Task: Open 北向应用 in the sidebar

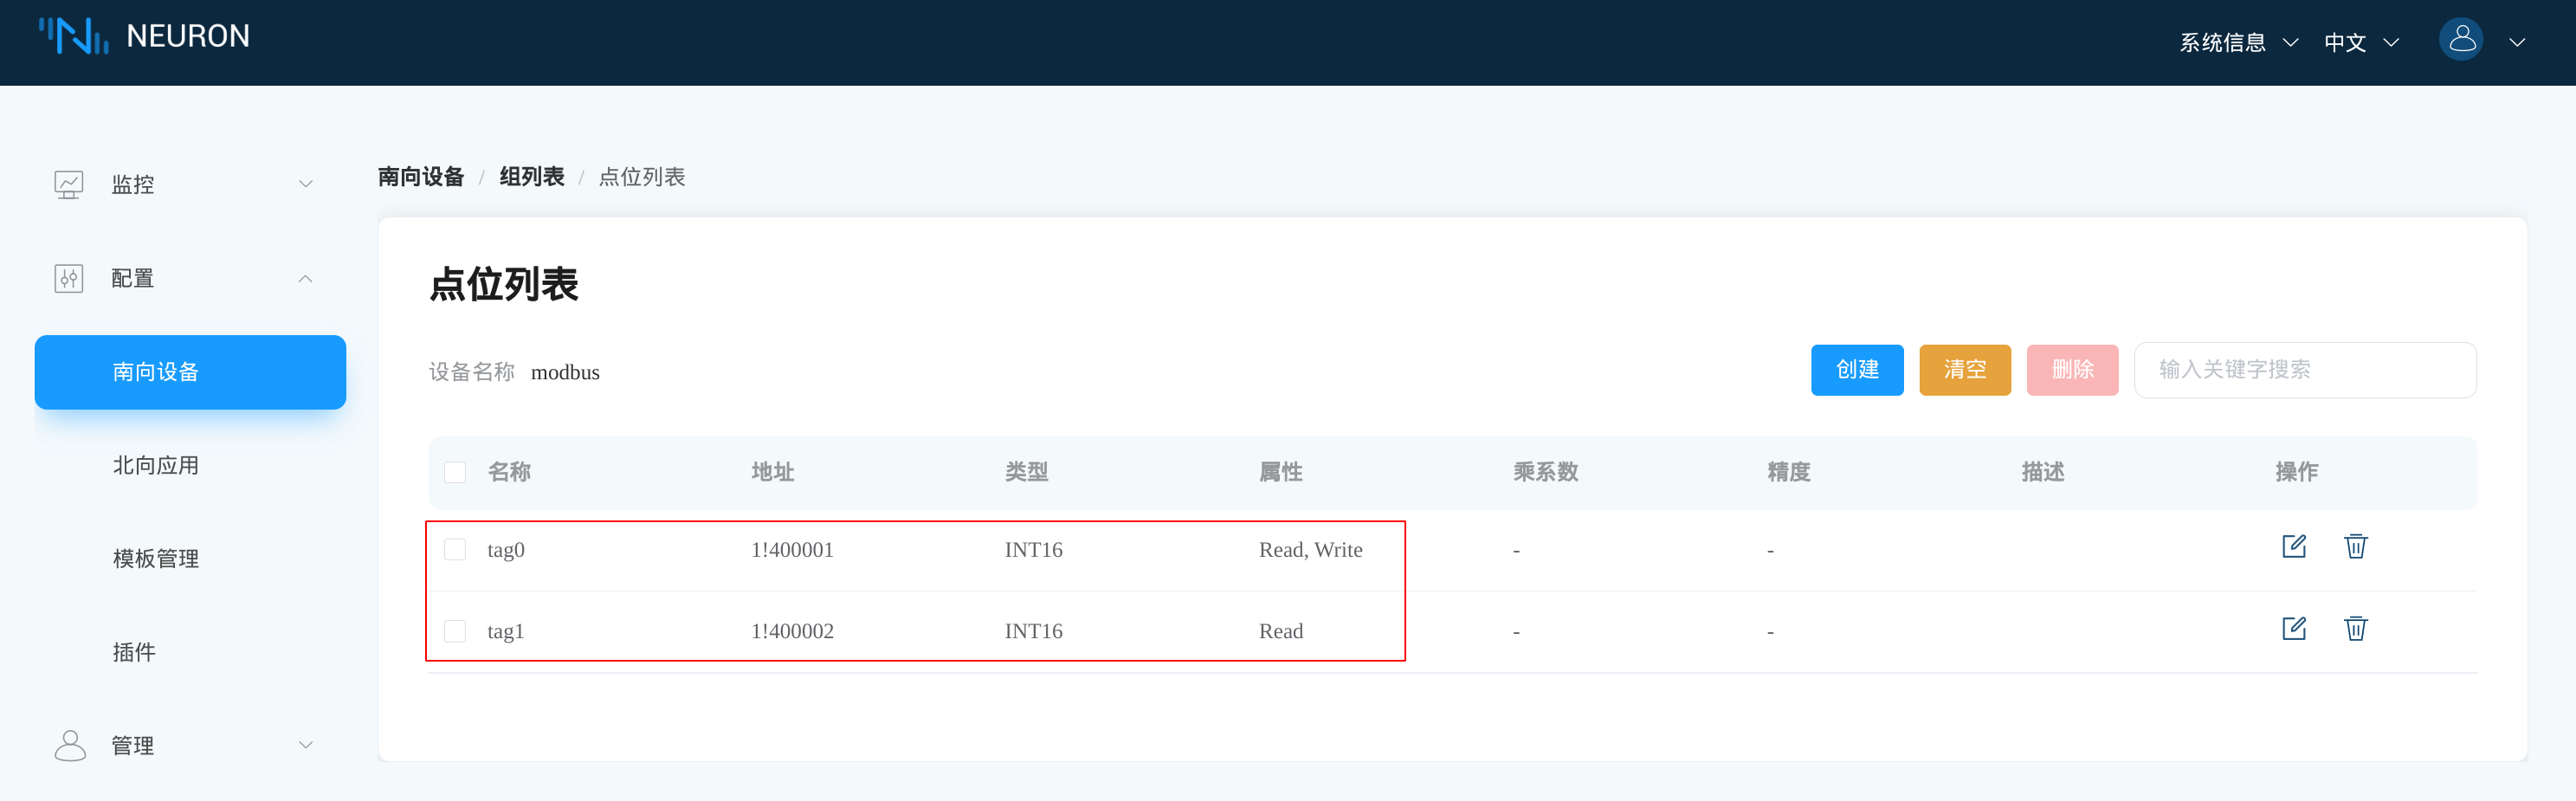Action: (x=156, y=465)
